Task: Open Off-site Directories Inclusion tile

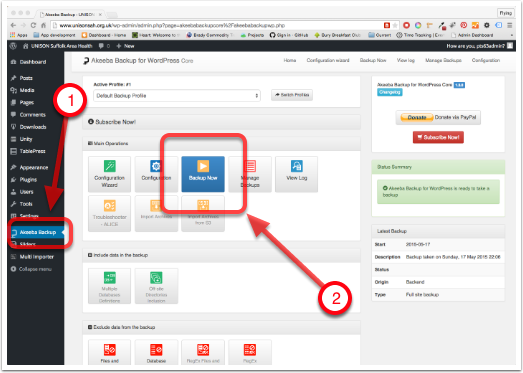Action: pyautogui.click(x=156, y=286)
